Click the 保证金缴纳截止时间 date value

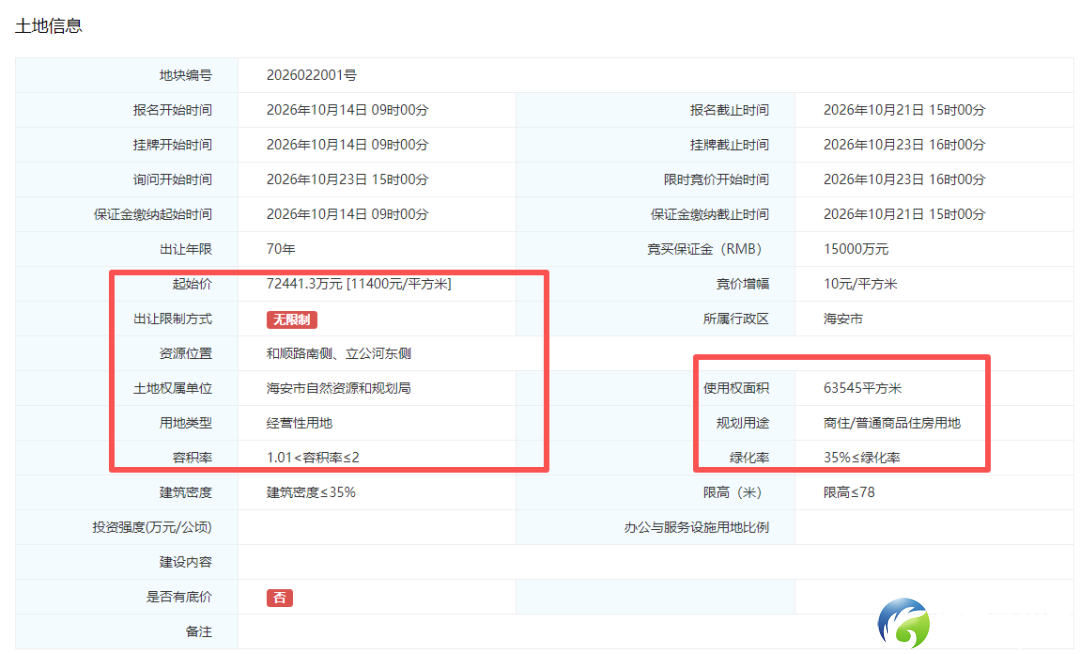(904, 215)
